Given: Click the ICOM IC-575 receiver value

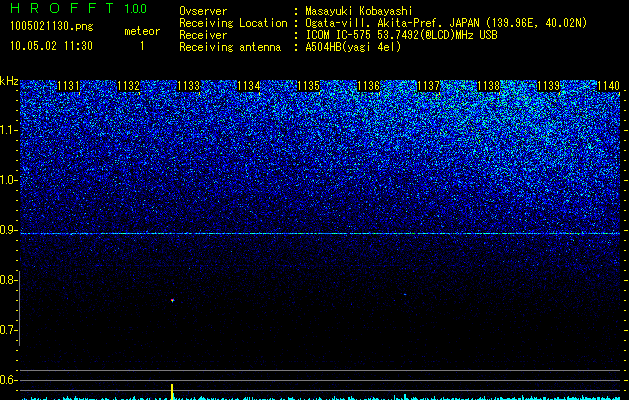Looking at the screenshot, I should click(x=401, y=35).
